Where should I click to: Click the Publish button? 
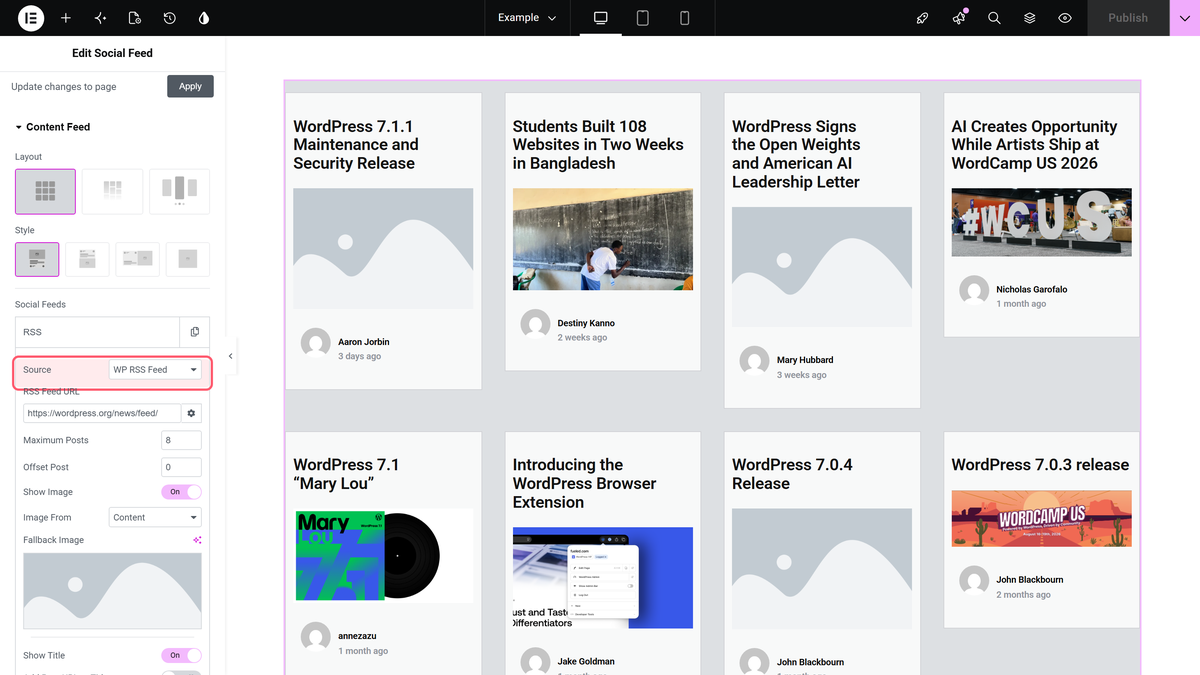pyautogui.click(x=1128, y=18)
